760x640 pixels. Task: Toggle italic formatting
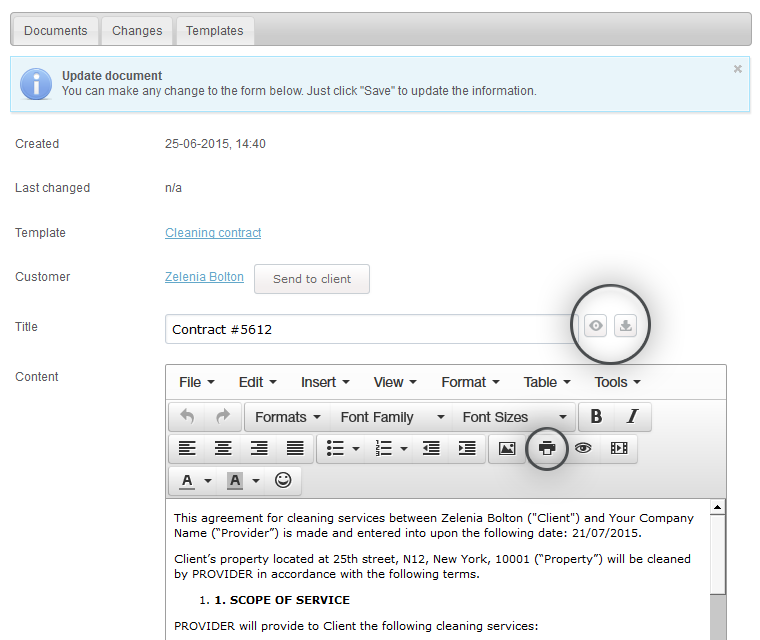632,416
